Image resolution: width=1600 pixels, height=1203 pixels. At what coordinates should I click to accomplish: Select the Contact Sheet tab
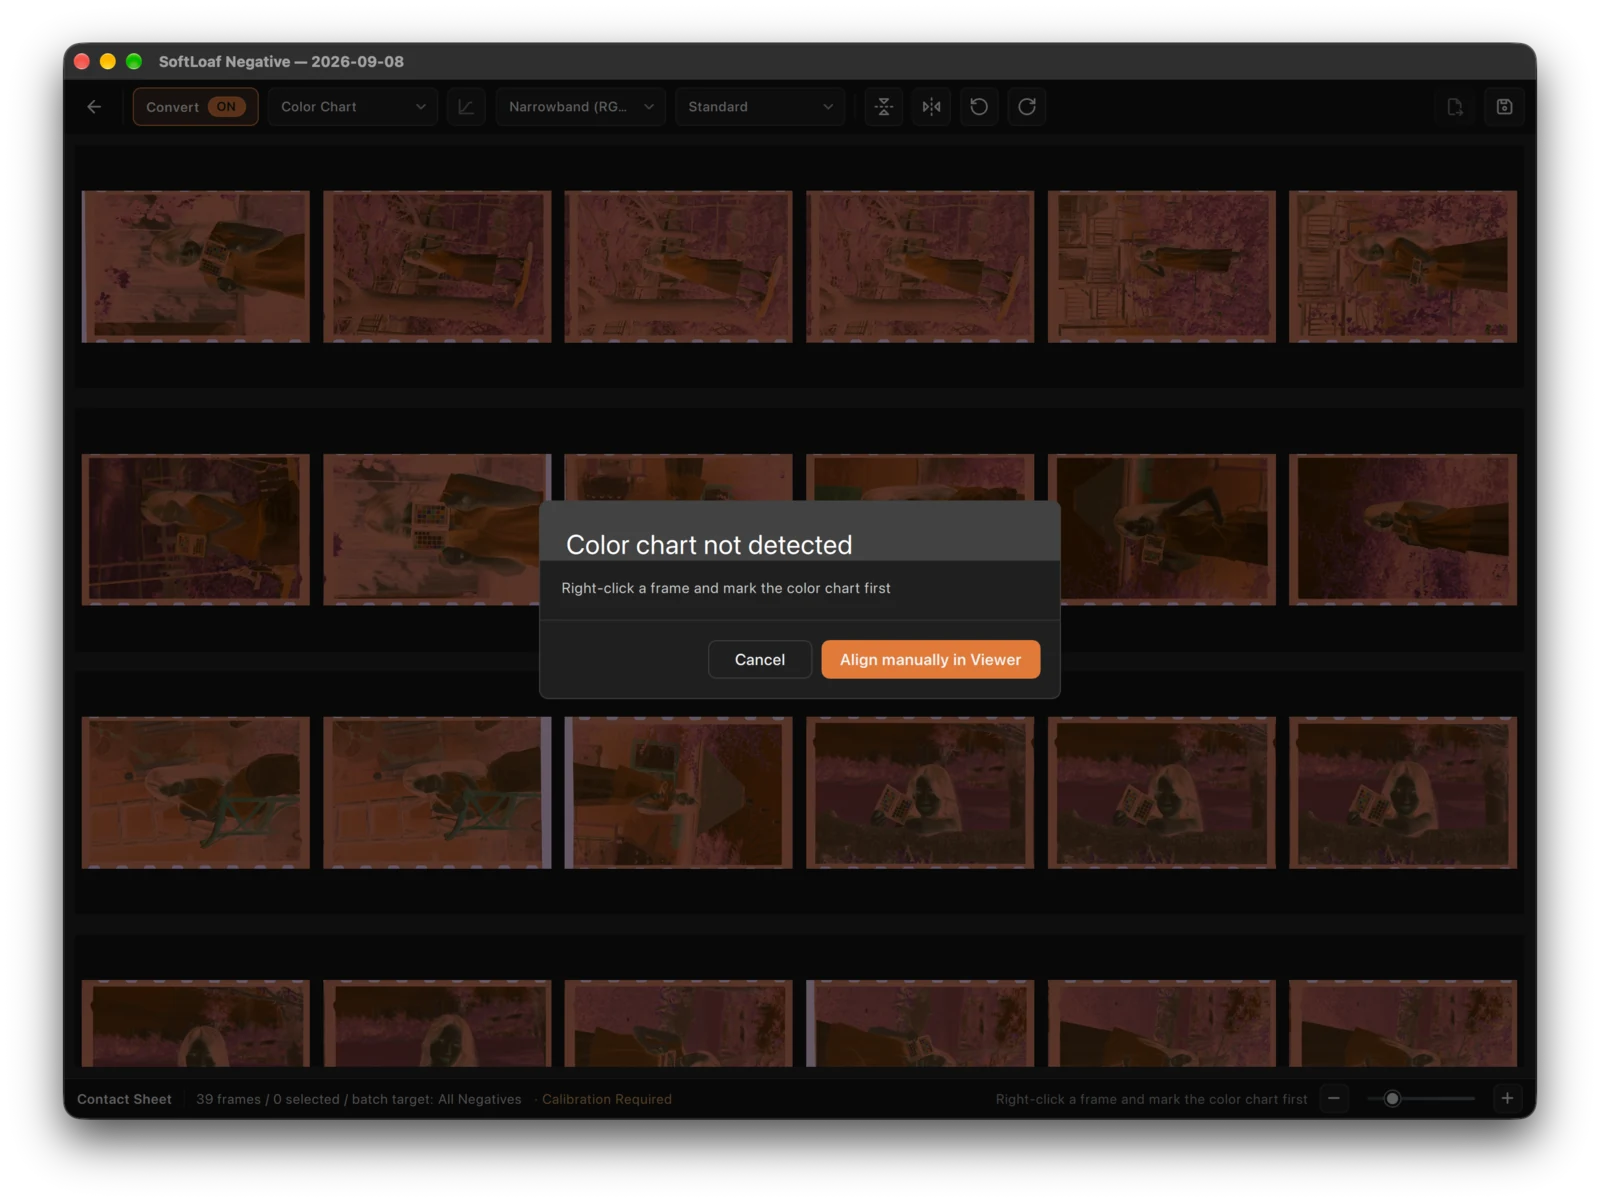(x=124, y=1099)
